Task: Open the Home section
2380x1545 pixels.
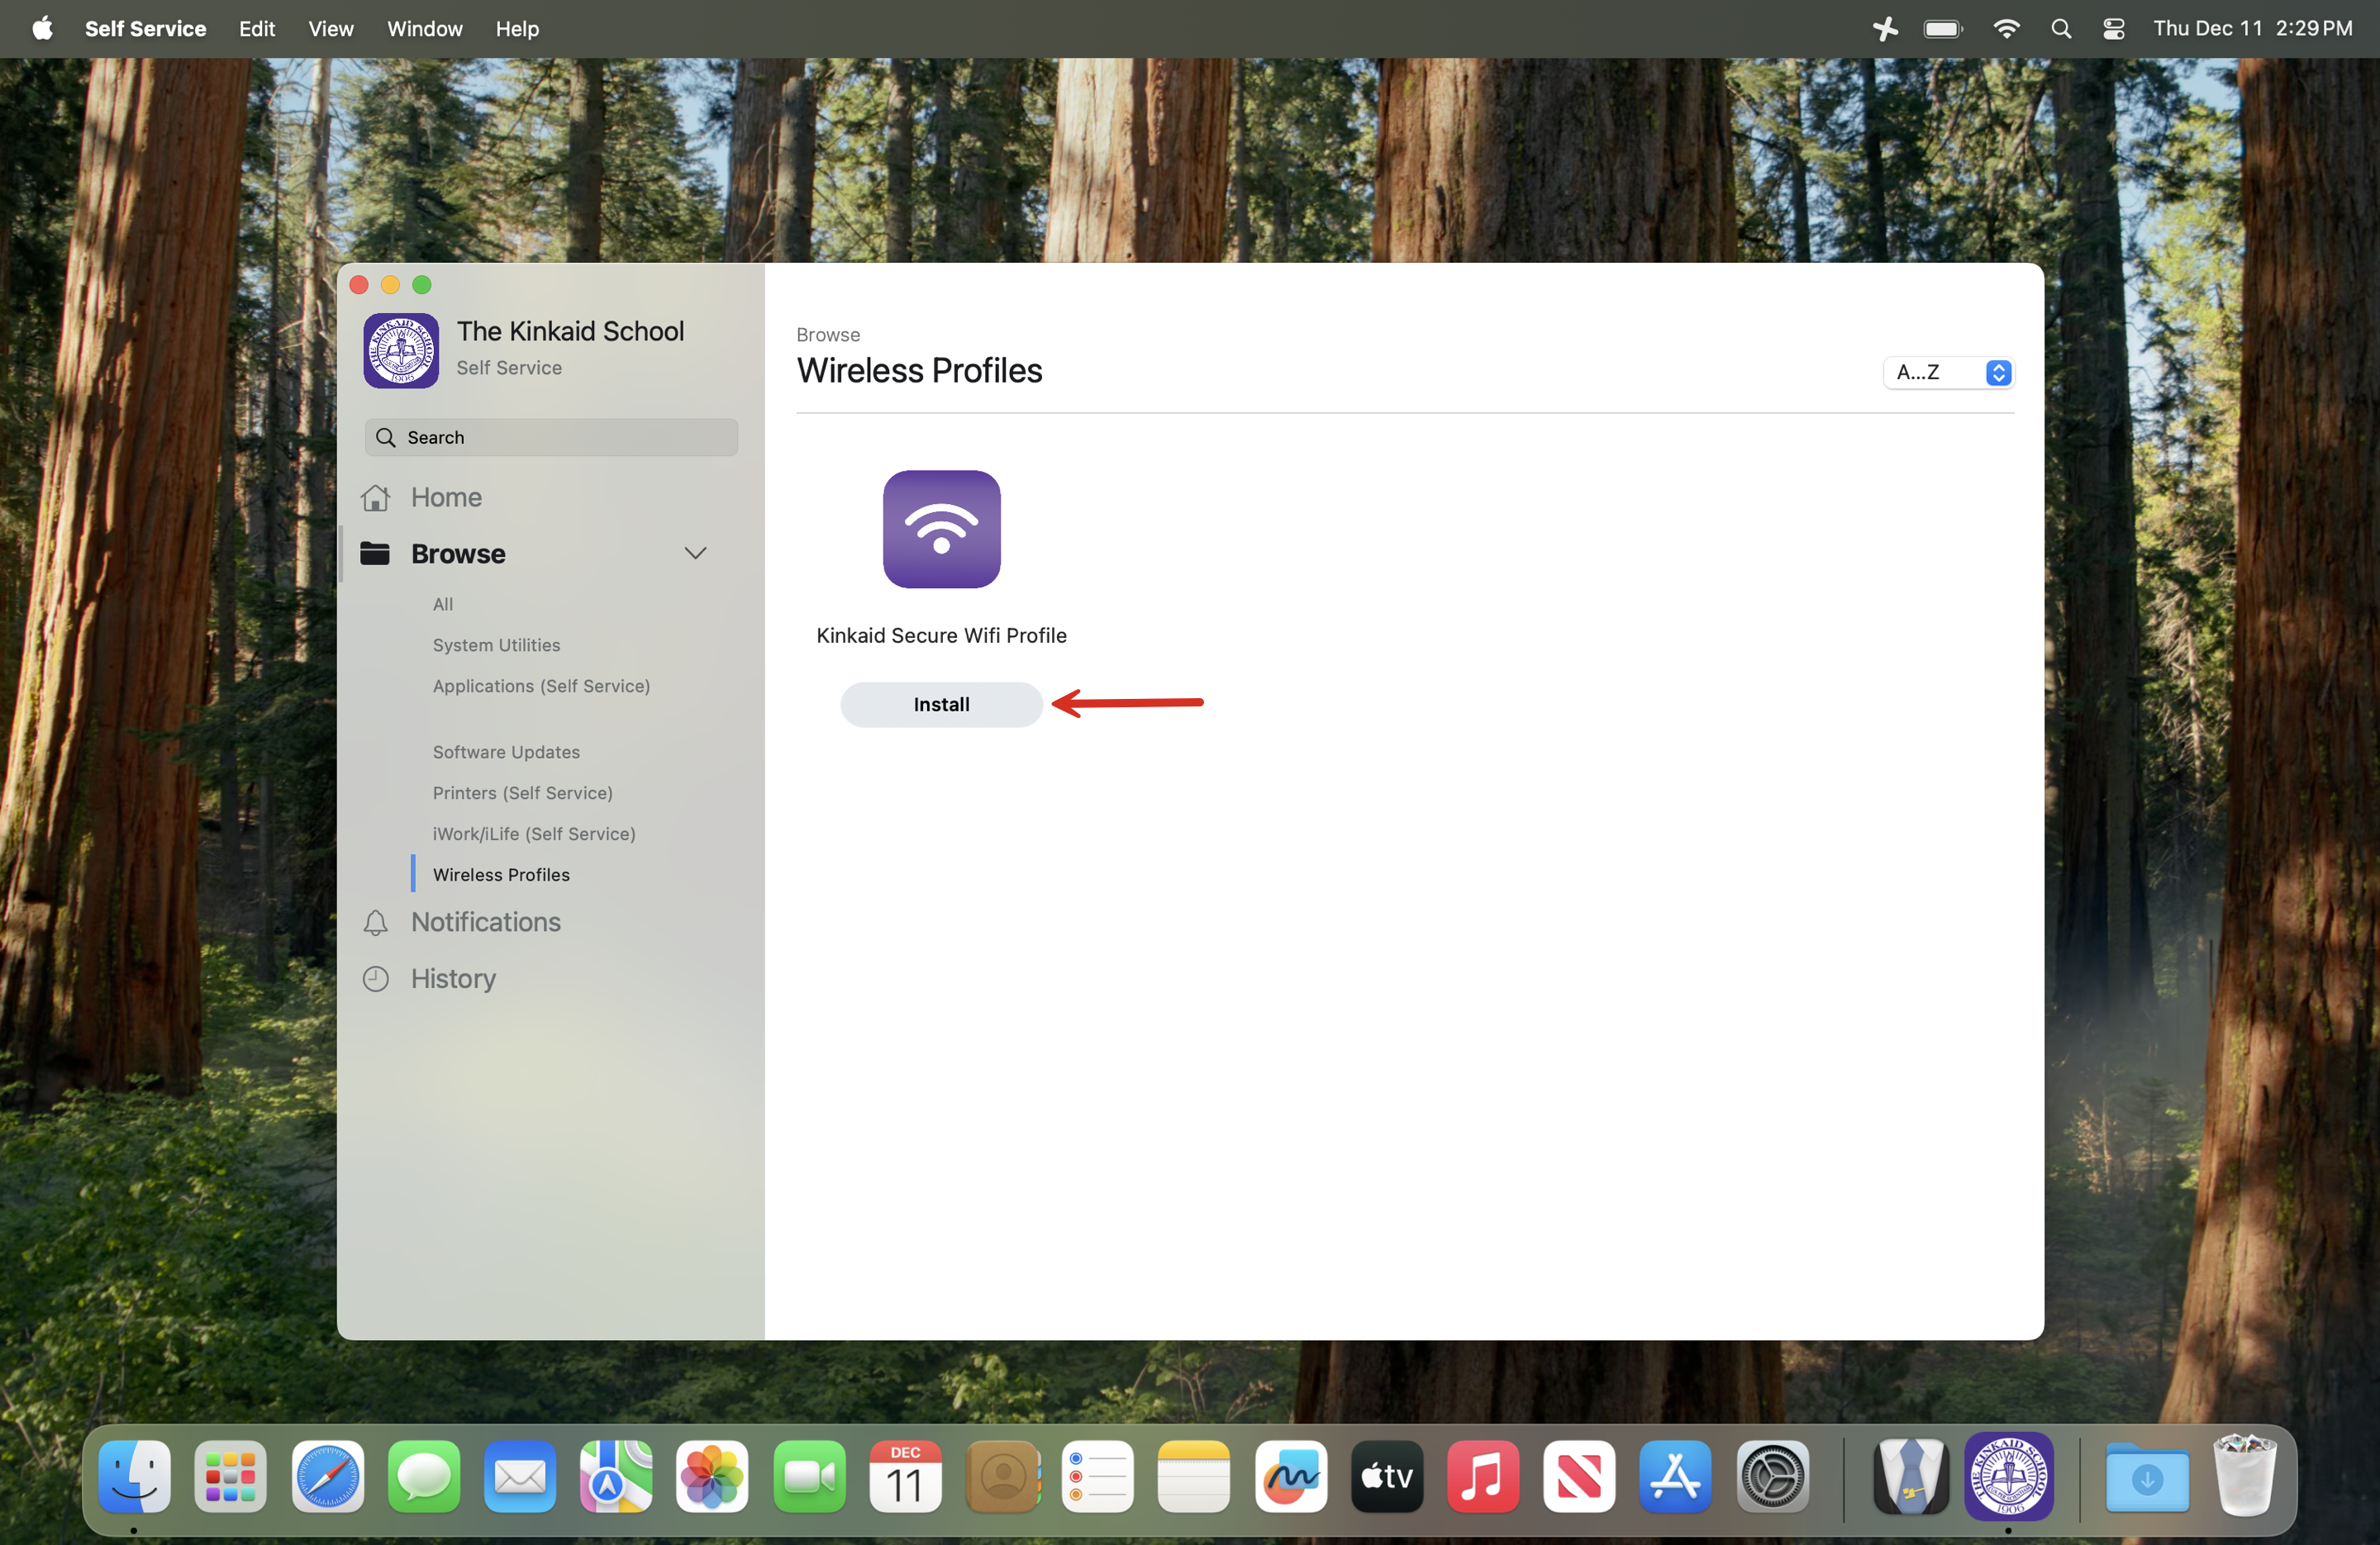Action: pyautogui.click(x=445, y=497)
